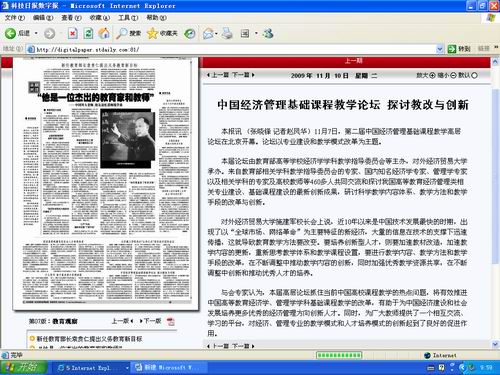Click the Mail envelope icon

point(208,33)
